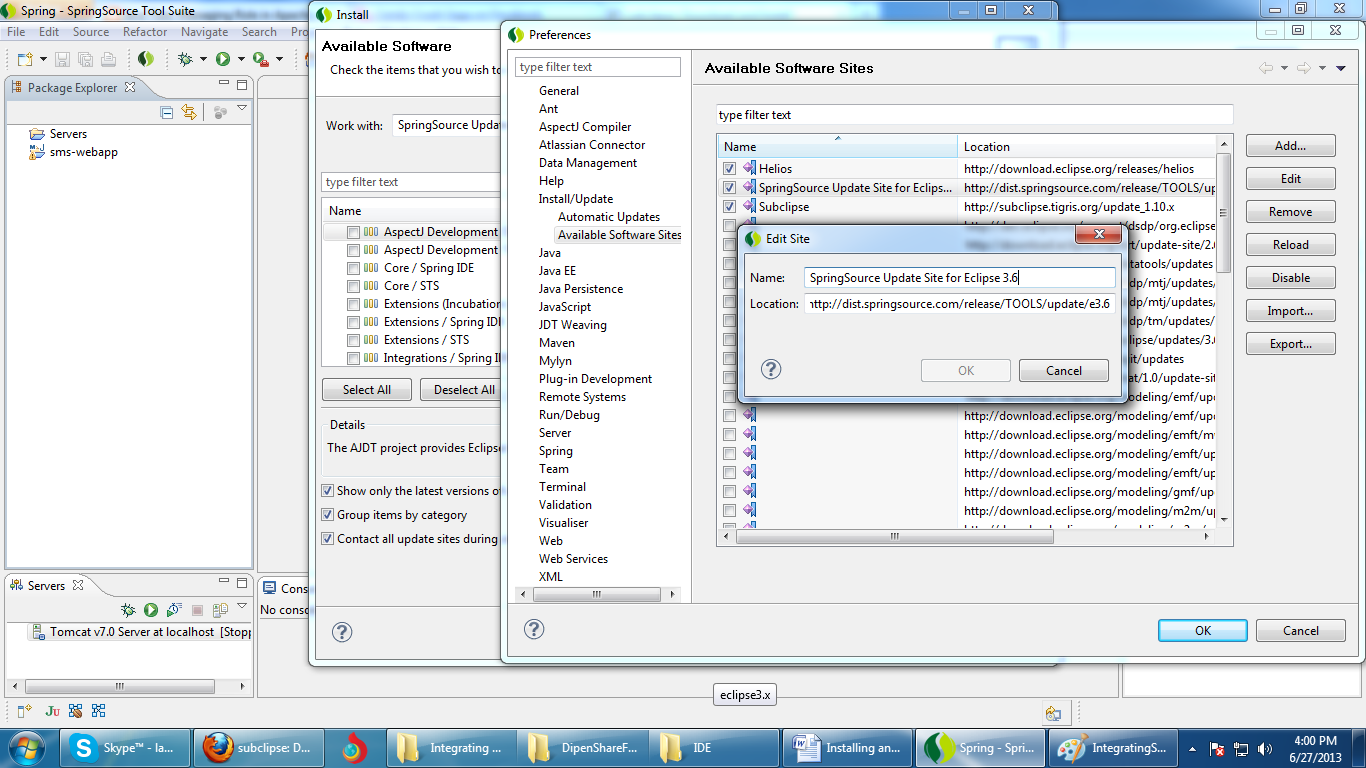Uncheck the Subclipse software site
The width and height of the screenshot is (1366, 768).
pyautogui.click(x=730, y=206)
